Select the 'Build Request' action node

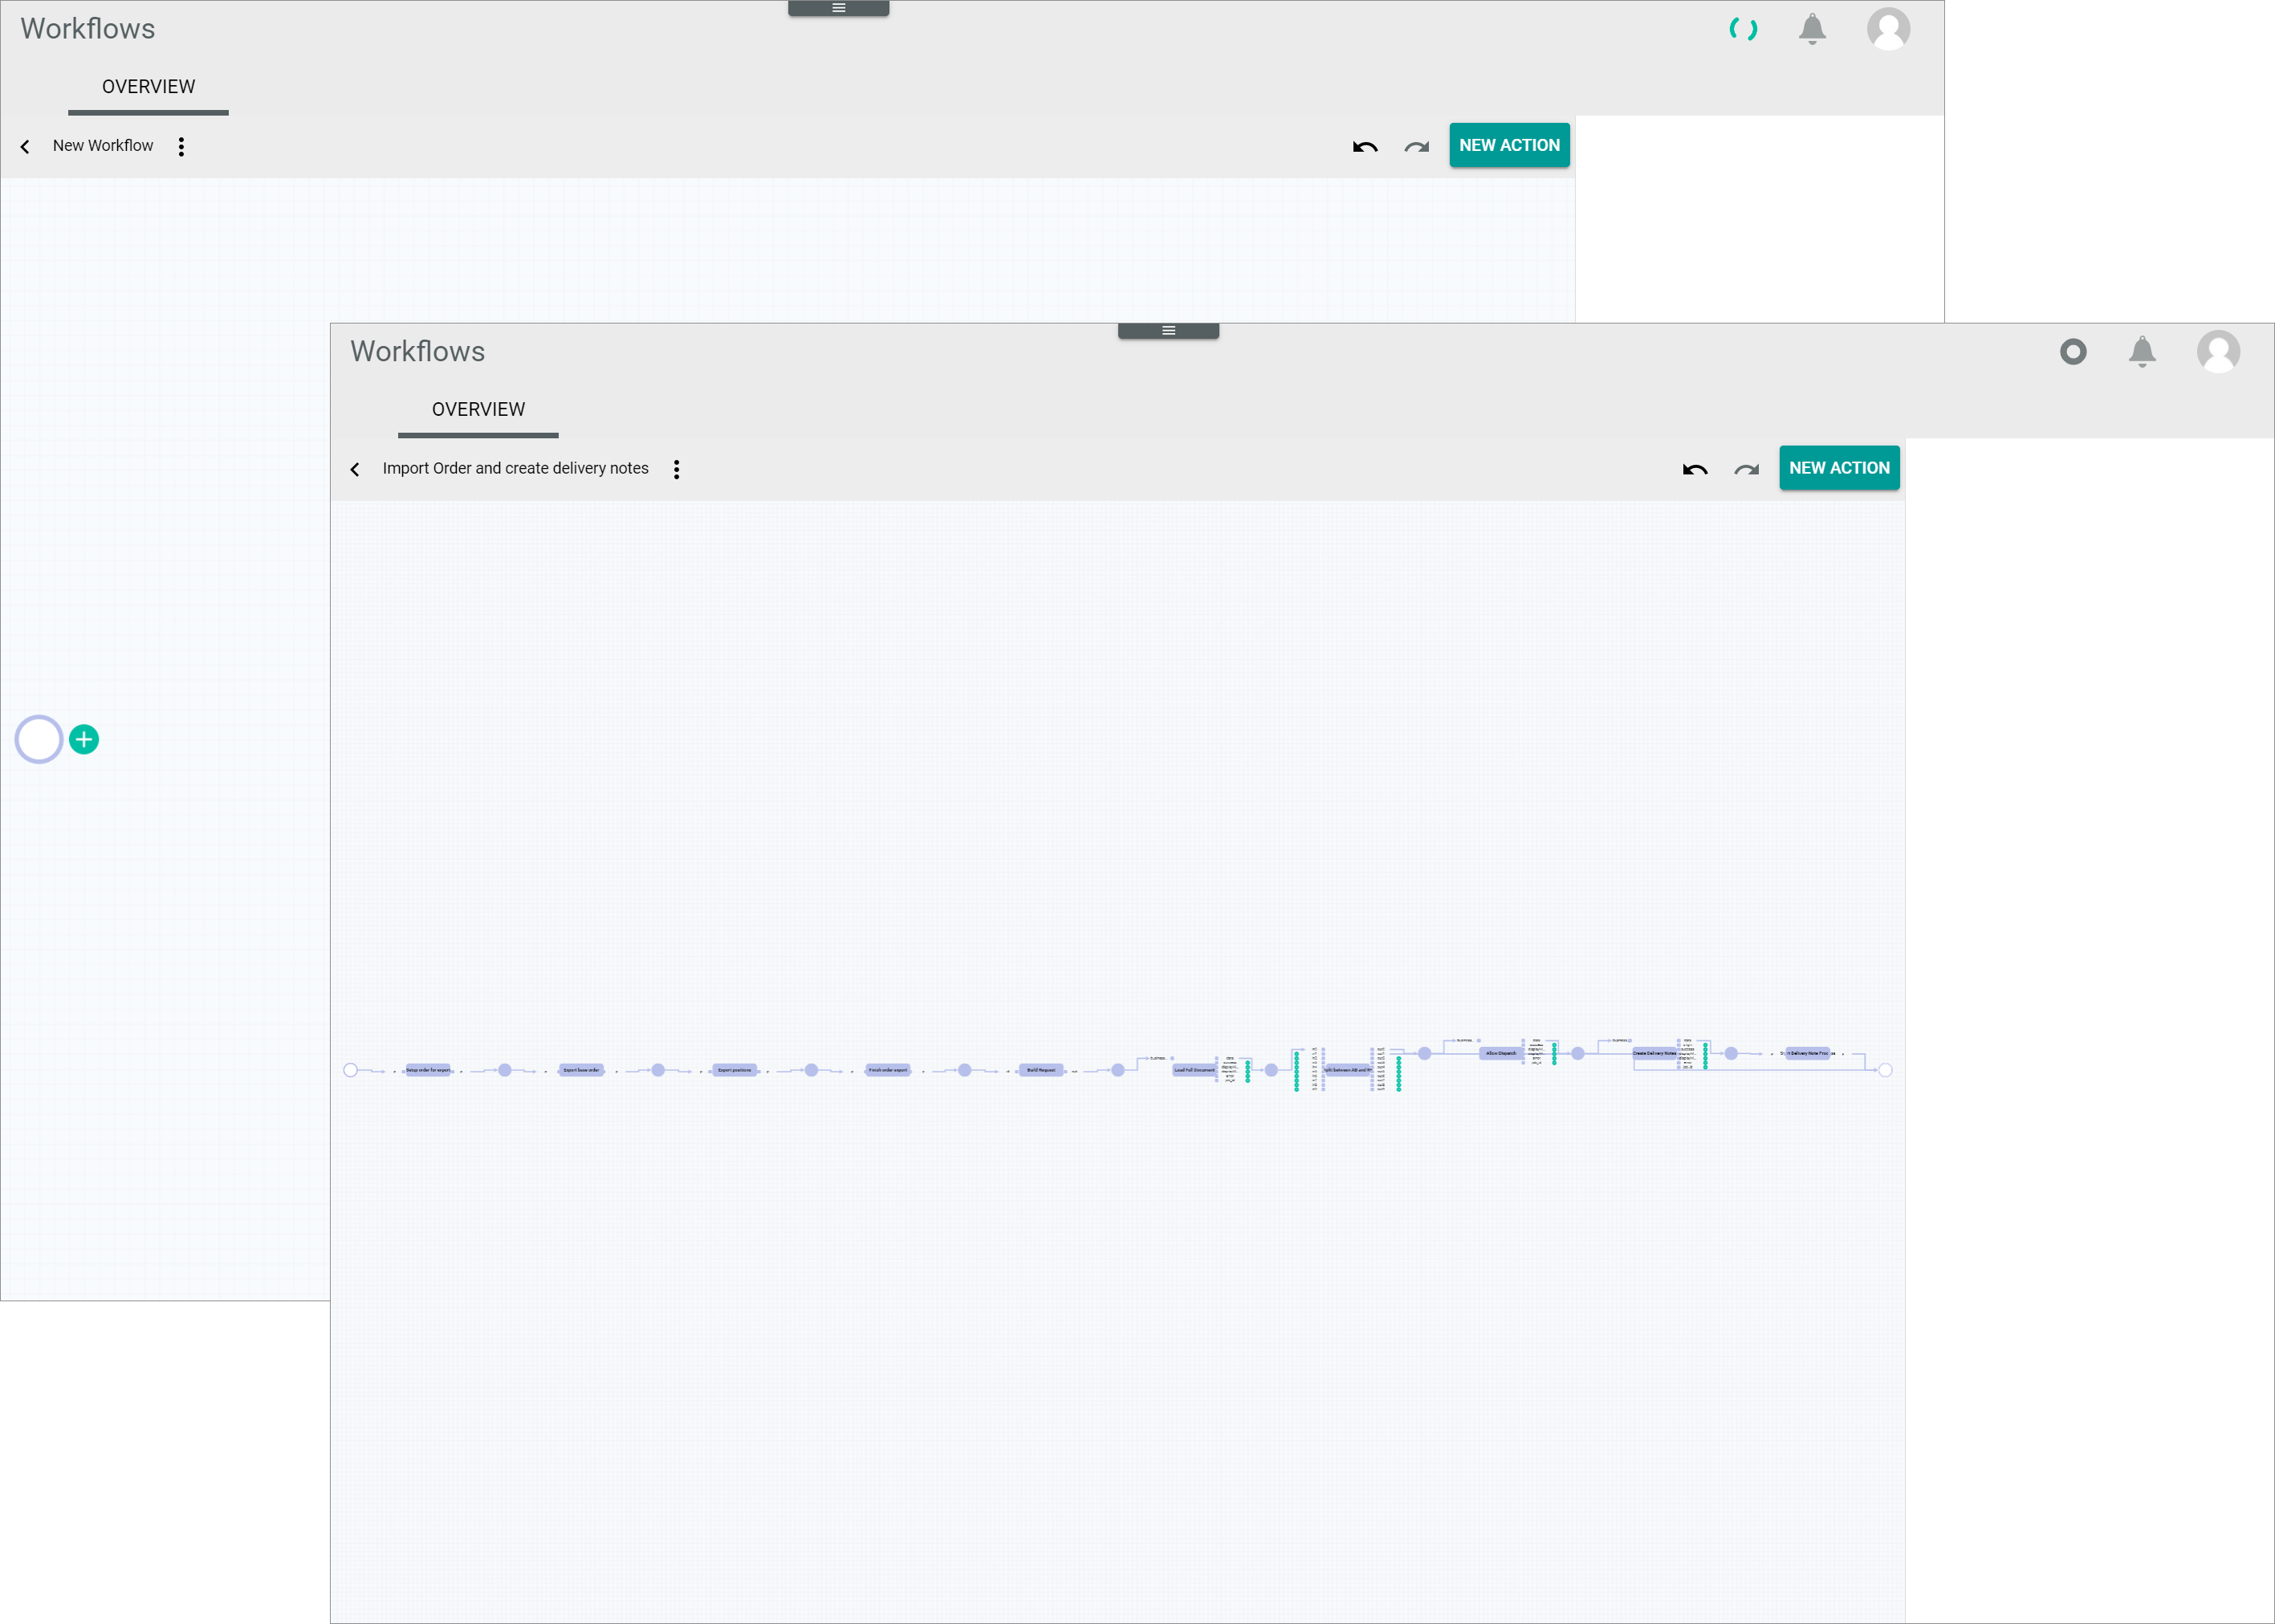point(1041,1070)
